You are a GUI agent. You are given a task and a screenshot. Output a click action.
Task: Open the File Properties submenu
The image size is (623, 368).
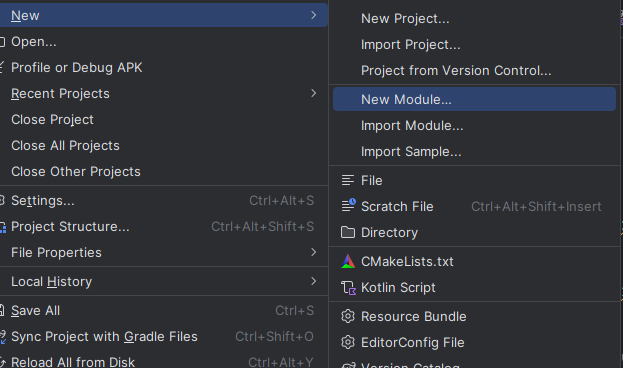163,252
